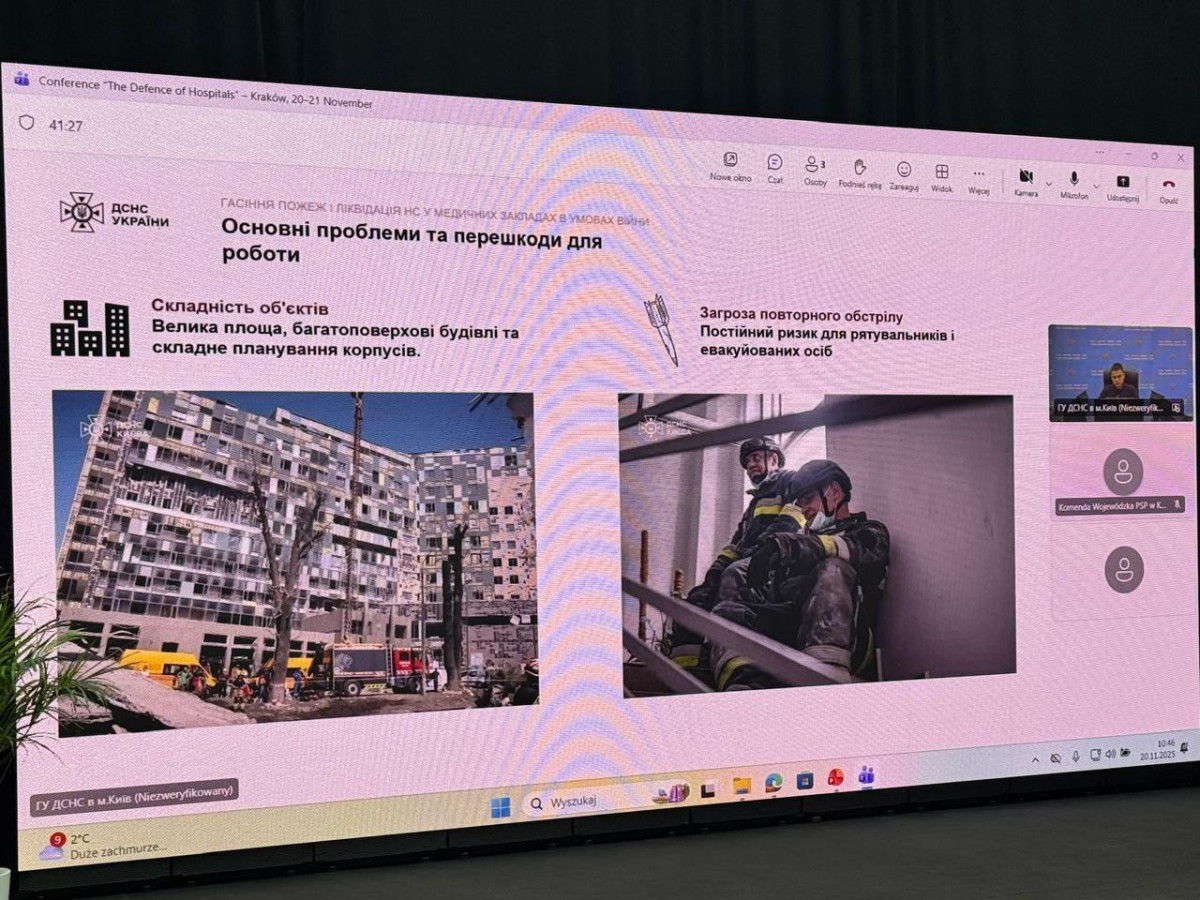Screen dimensions: 1200x900
Task: Open the Windows Start menu
Action: [500, 807]
